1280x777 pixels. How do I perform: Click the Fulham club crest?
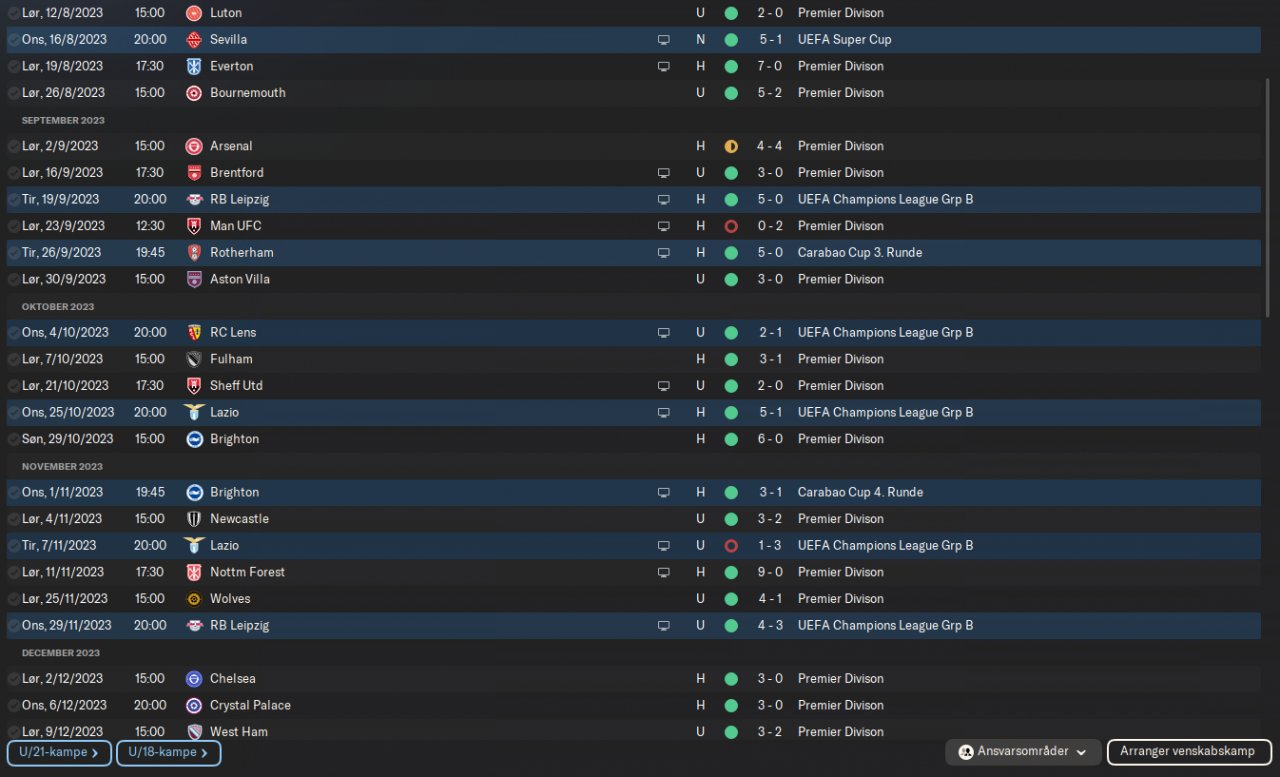click(x=194, y=359)
